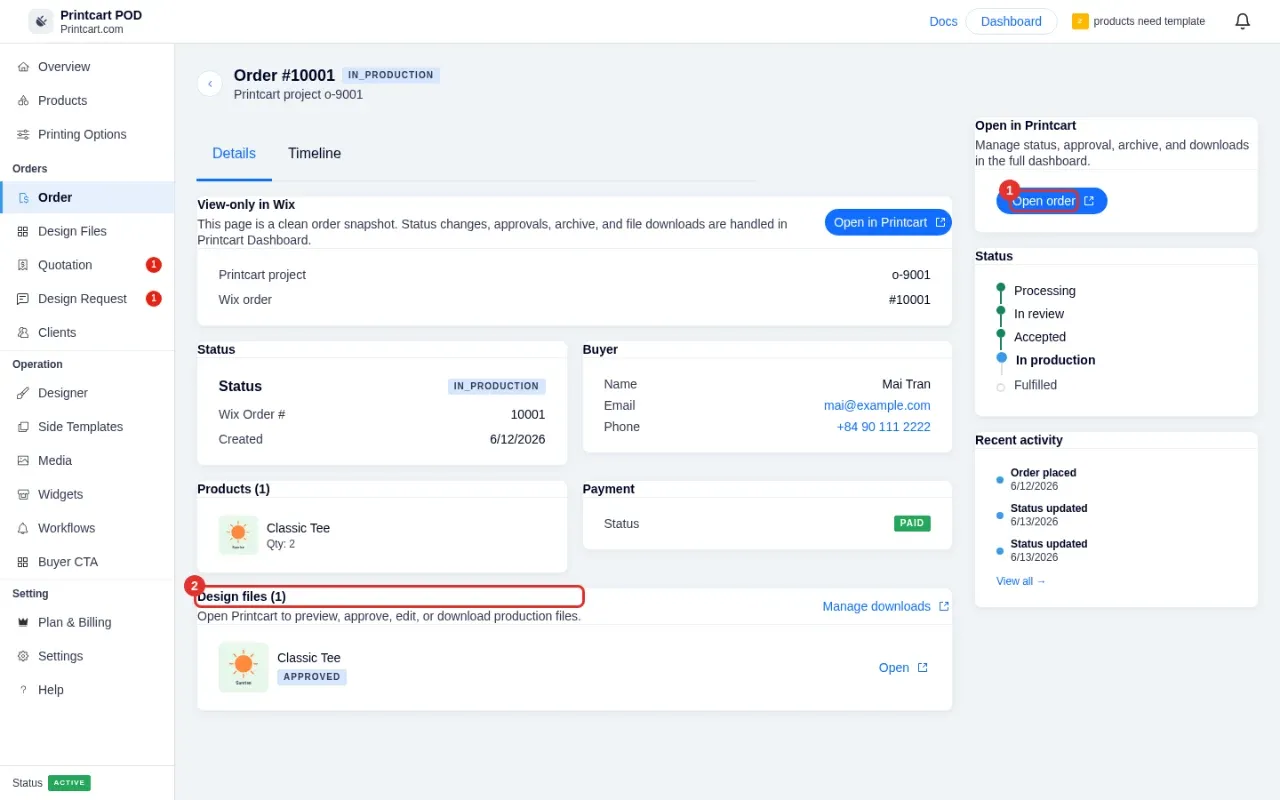The height and width of the screenshot is (800, 1280).
Task: Click the Design Request chat icon
Action: [23, 299]
